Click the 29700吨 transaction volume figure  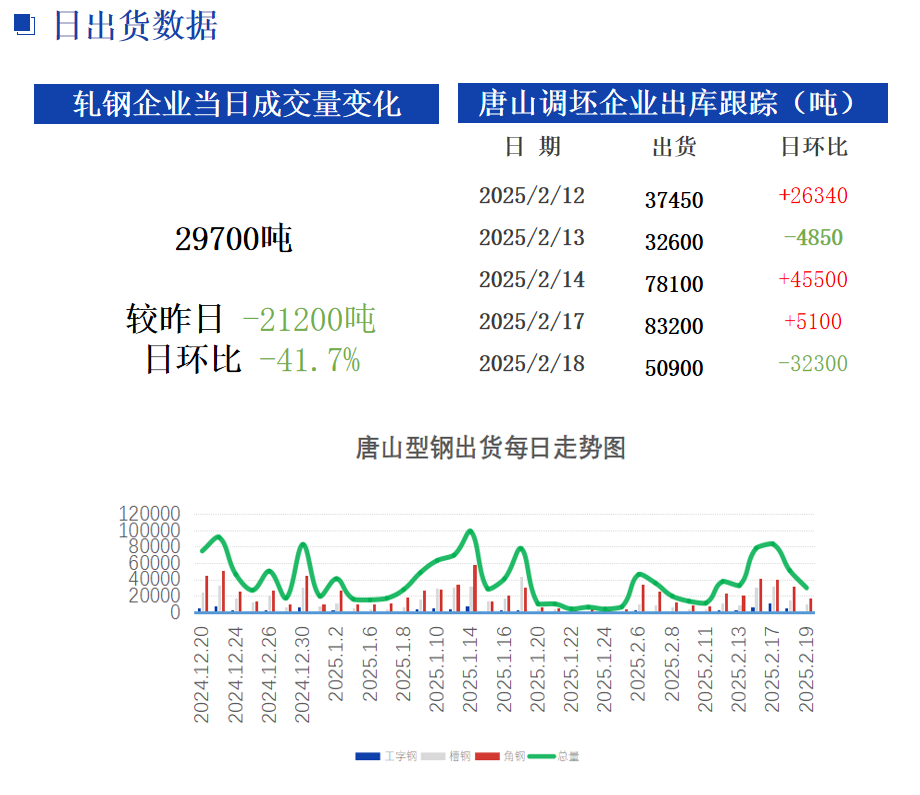[x=233, y=239]
